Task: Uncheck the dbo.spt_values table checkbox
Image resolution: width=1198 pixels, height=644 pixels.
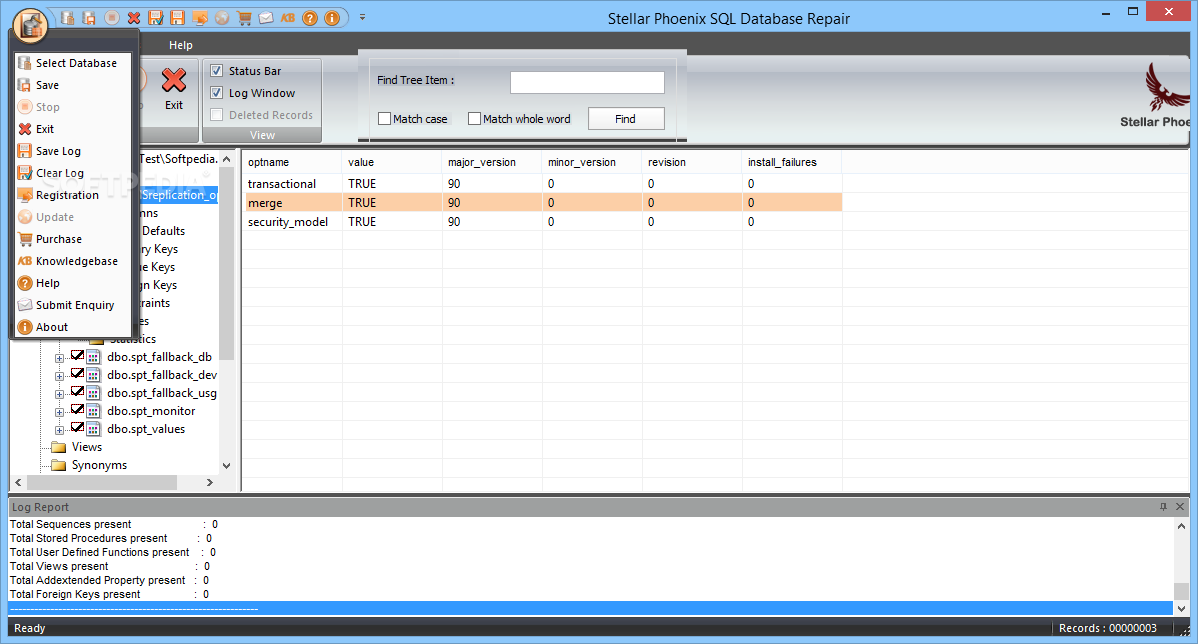Action: 77,428
